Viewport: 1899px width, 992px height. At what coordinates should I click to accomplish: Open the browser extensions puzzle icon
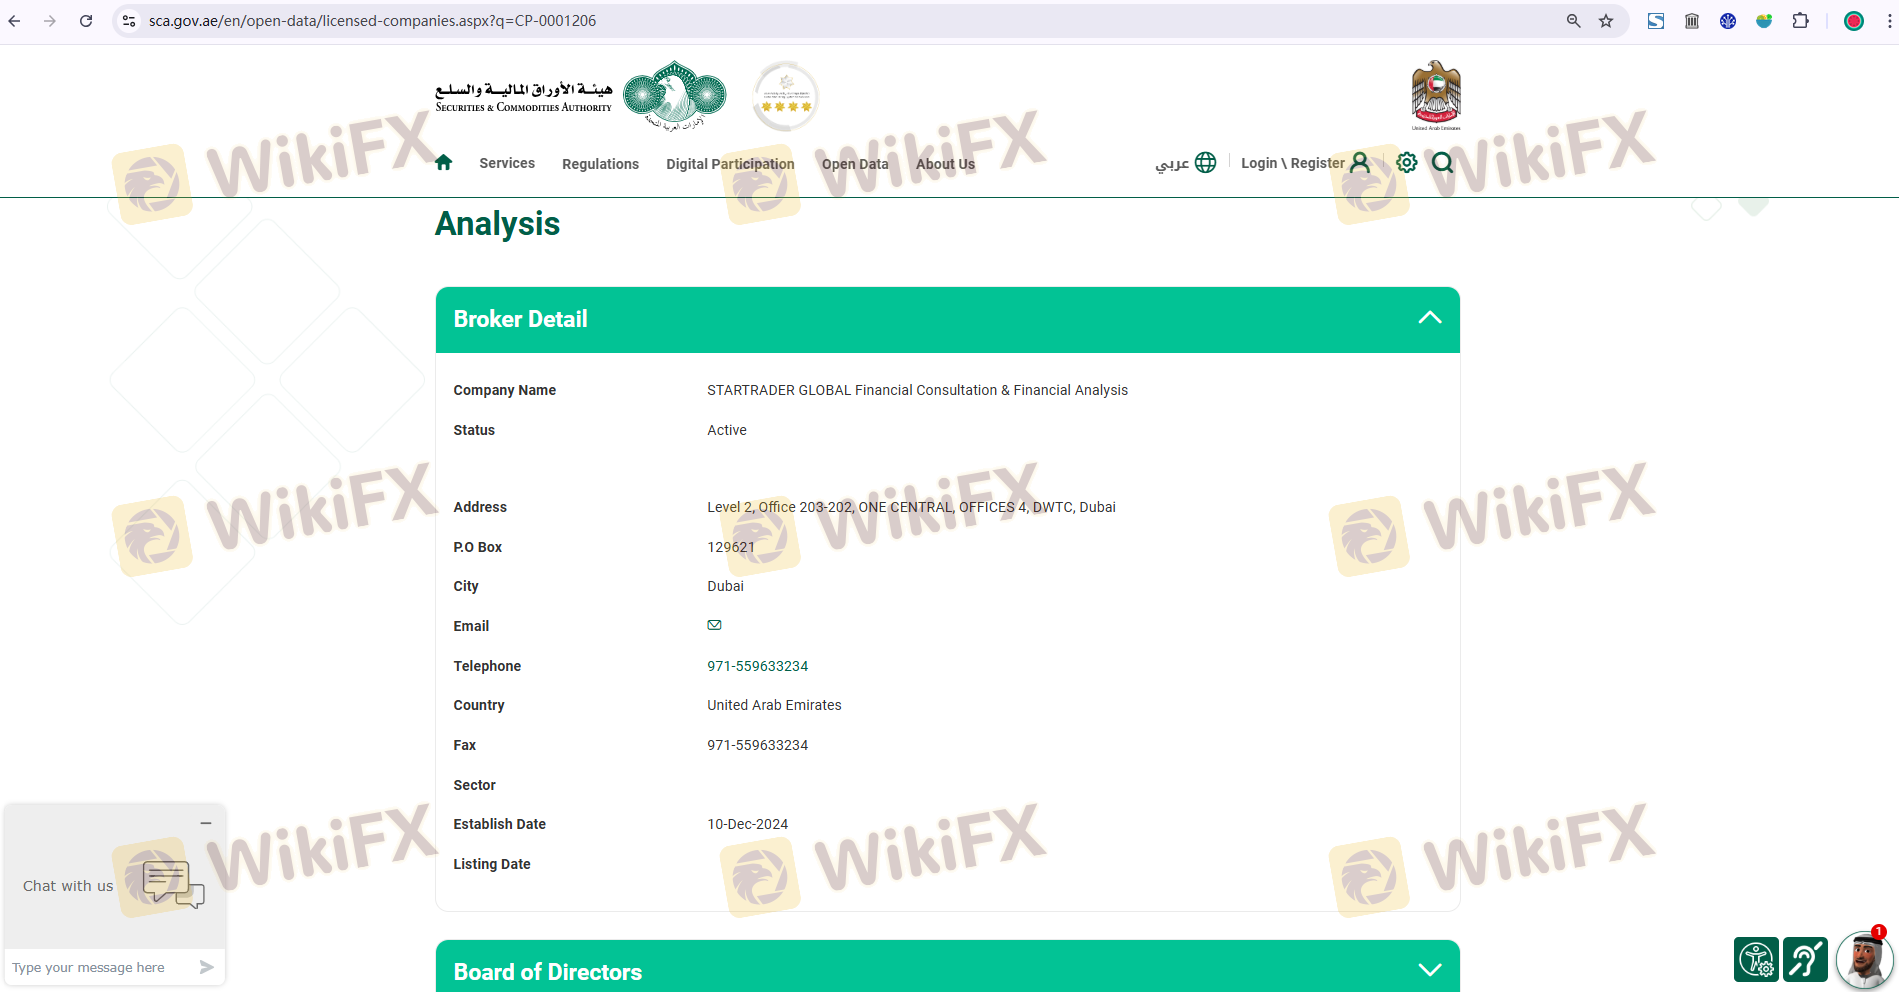coord(1800,21)
